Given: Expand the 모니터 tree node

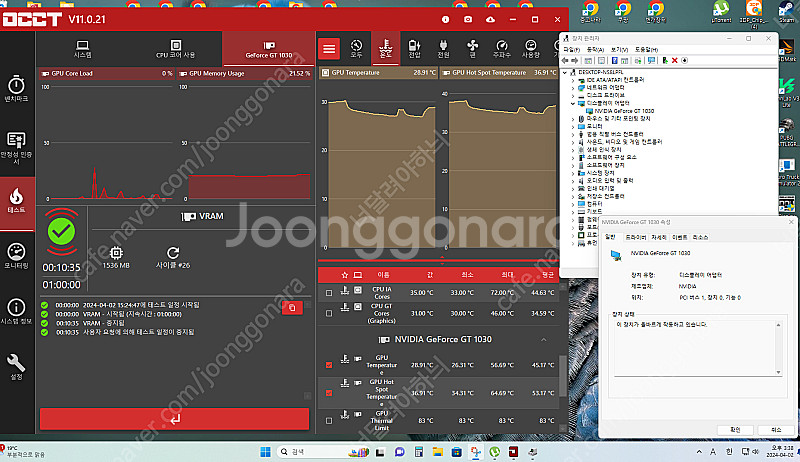Looking at the screenshot, I should click(572, 126).
